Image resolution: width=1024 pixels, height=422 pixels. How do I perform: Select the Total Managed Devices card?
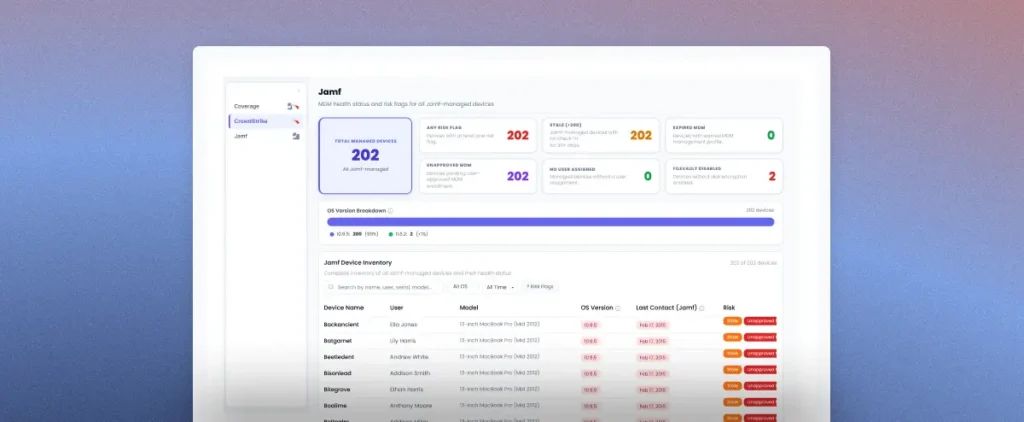coord(365,155)
